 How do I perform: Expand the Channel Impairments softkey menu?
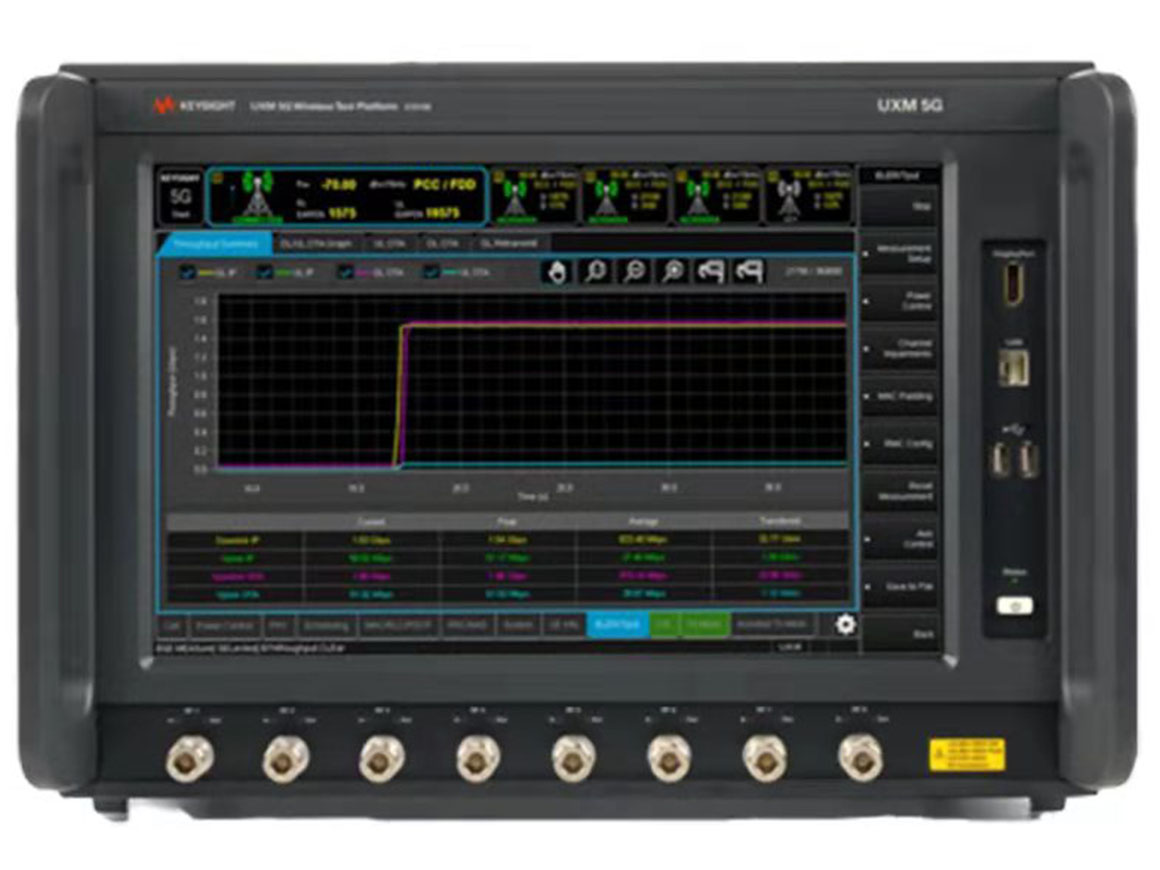coord(900,348)
